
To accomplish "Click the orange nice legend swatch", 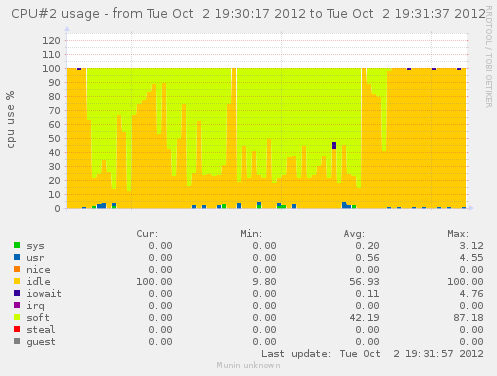I will pos(17,269).
